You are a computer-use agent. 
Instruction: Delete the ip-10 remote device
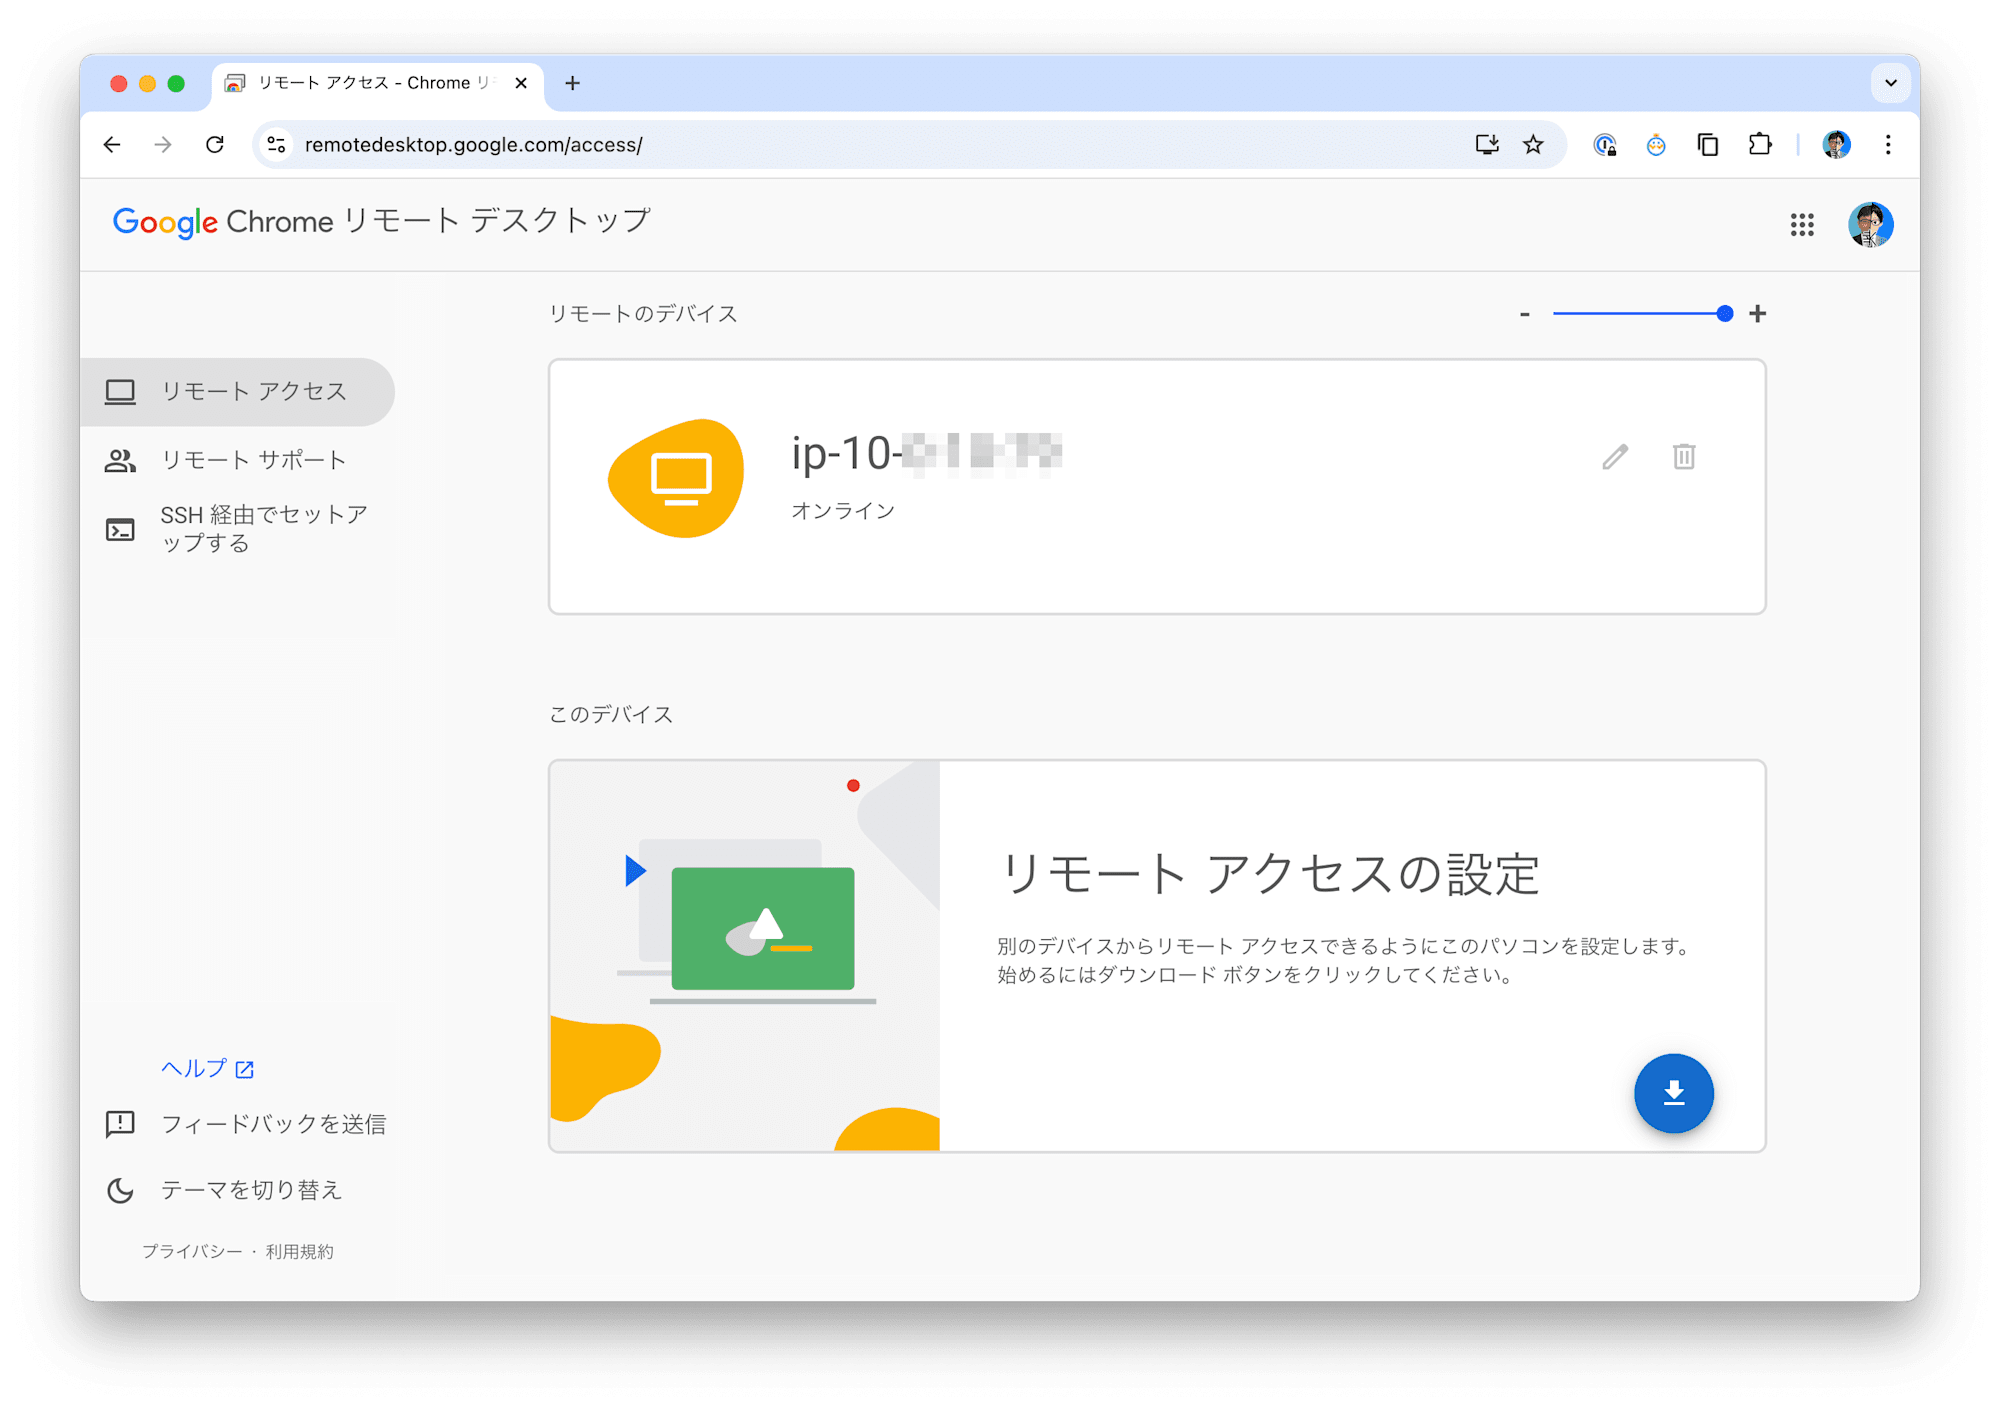tap(1684, 457)
